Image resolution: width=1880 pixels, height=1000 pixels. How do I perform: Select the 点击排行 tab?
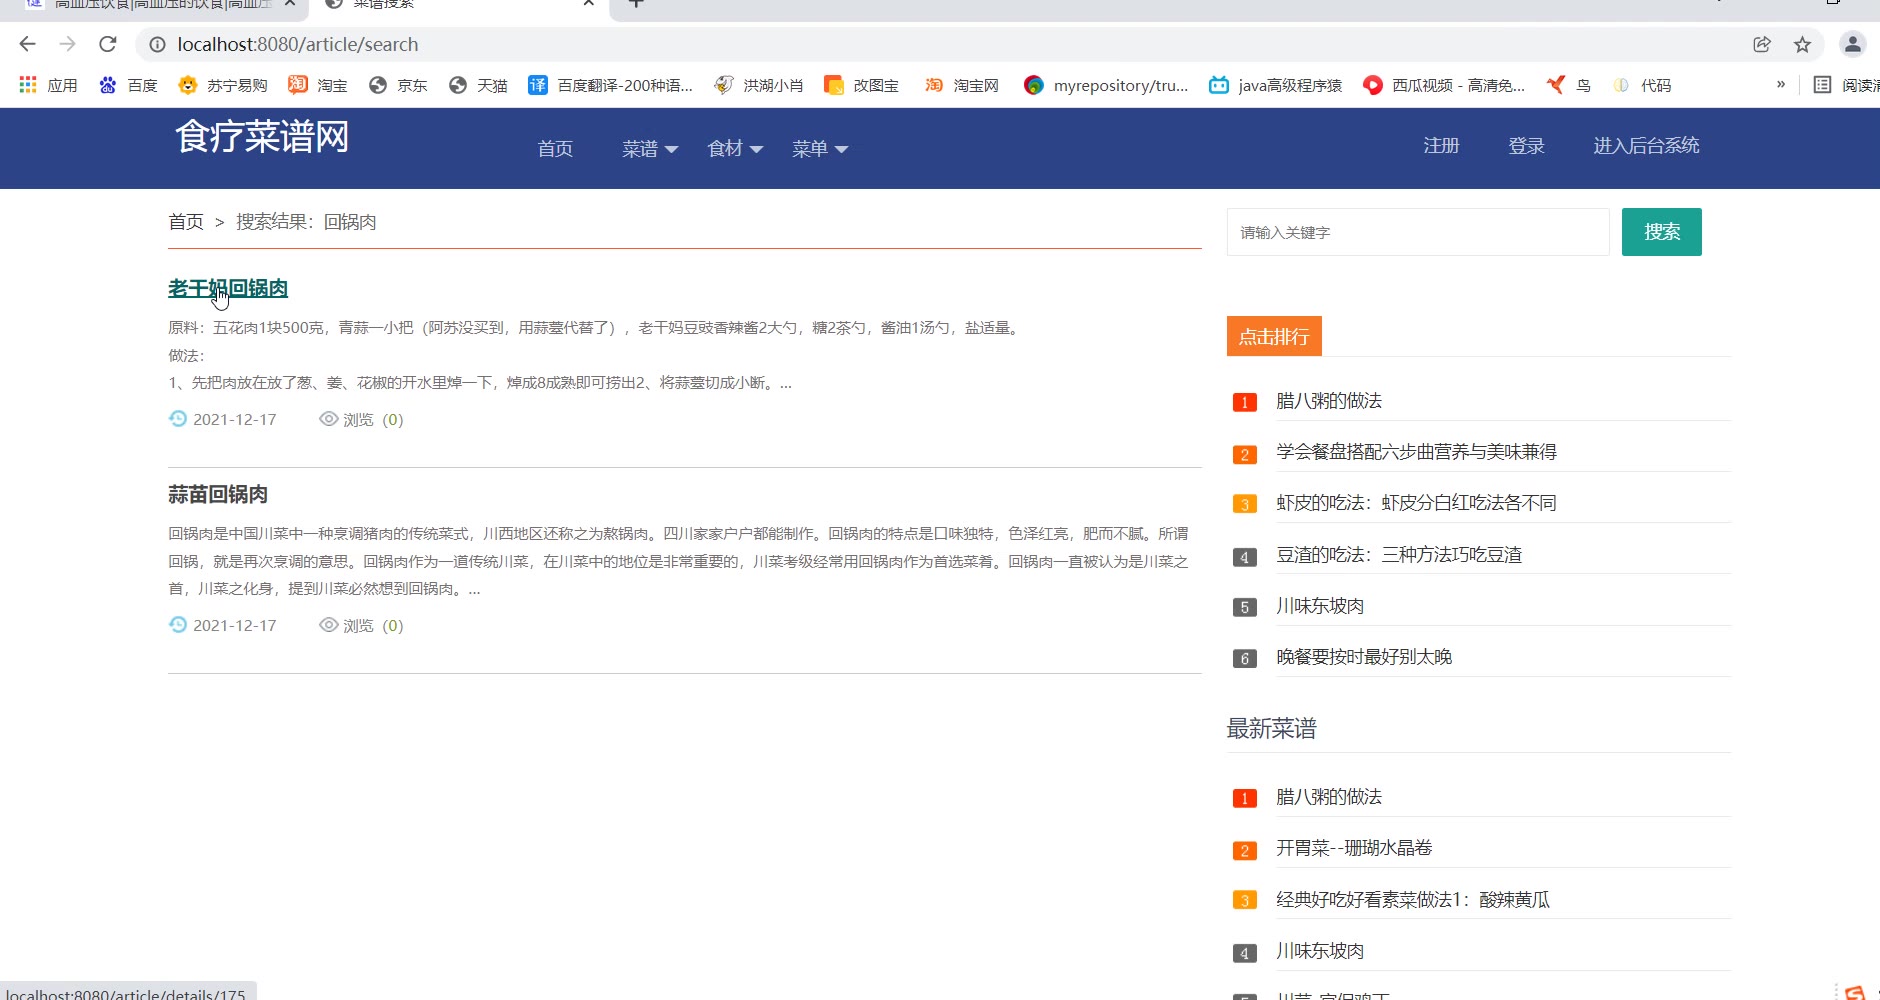pyautogui.click(x=1274, y=336)
